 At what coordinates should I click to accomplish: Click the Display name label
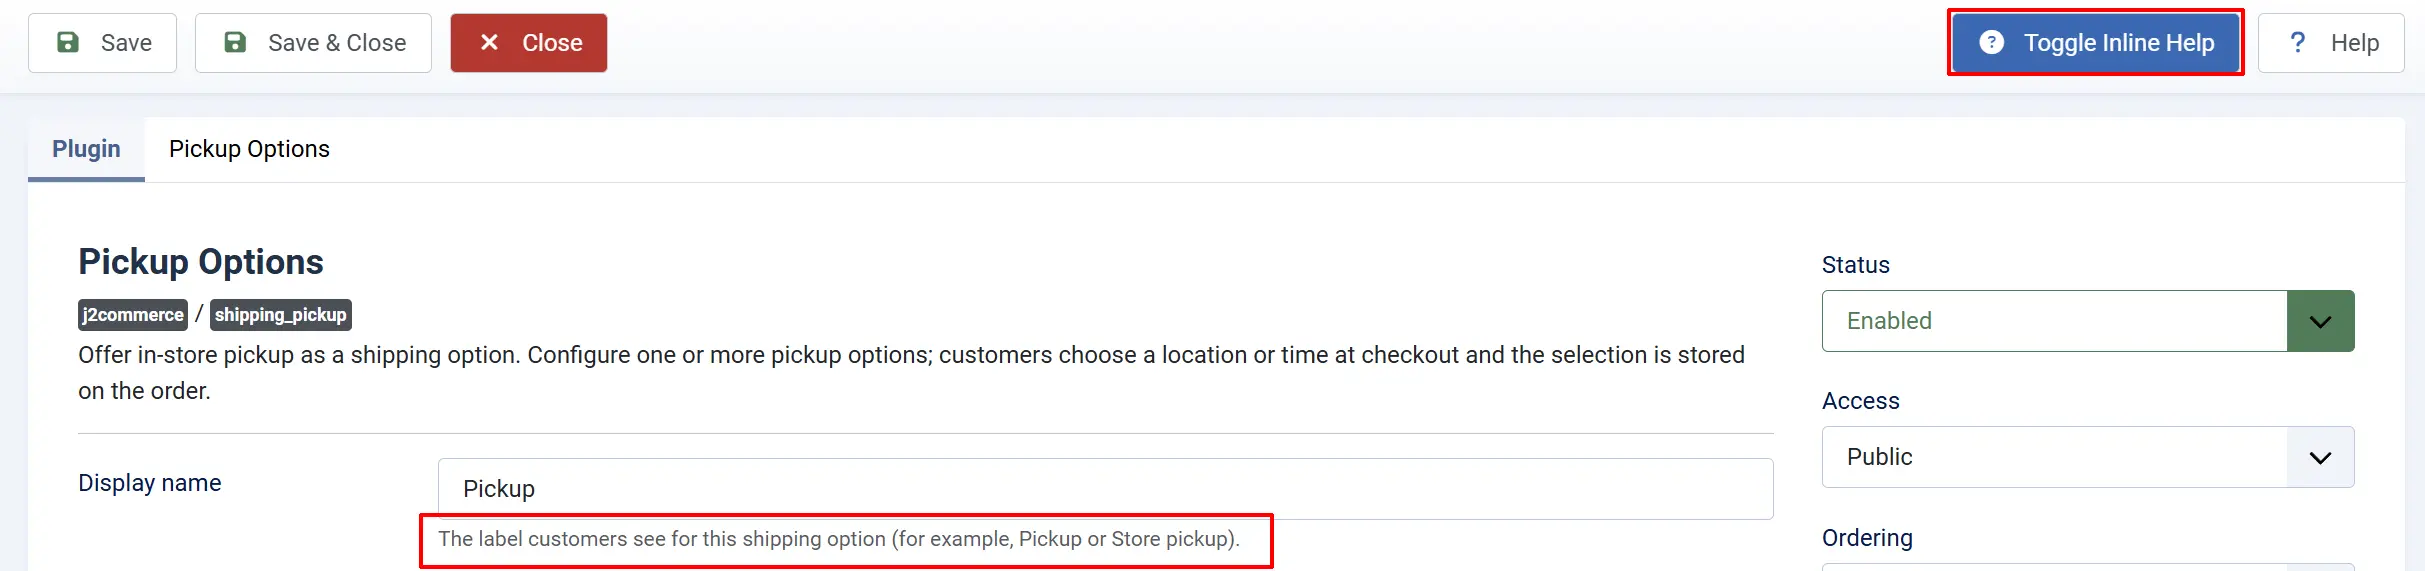tap(150, 483)
